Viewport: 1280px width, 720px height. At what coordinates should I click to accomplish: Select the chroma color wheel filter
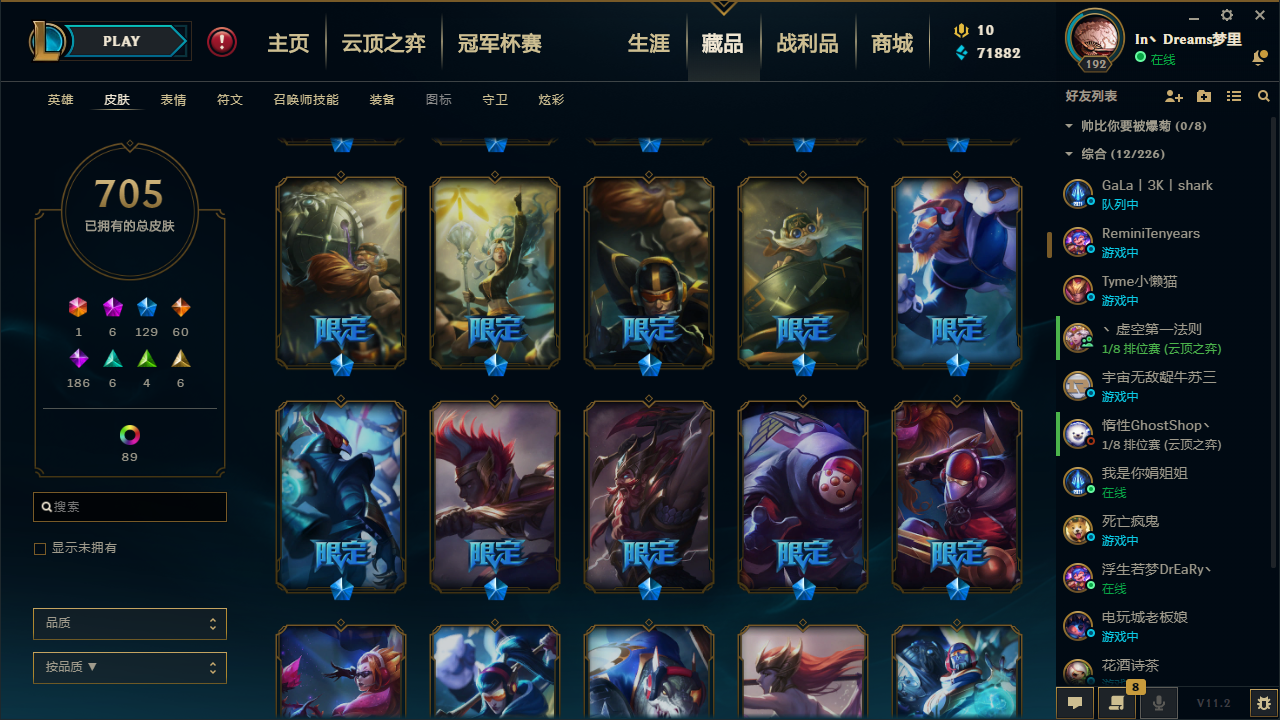click(129, 435)
